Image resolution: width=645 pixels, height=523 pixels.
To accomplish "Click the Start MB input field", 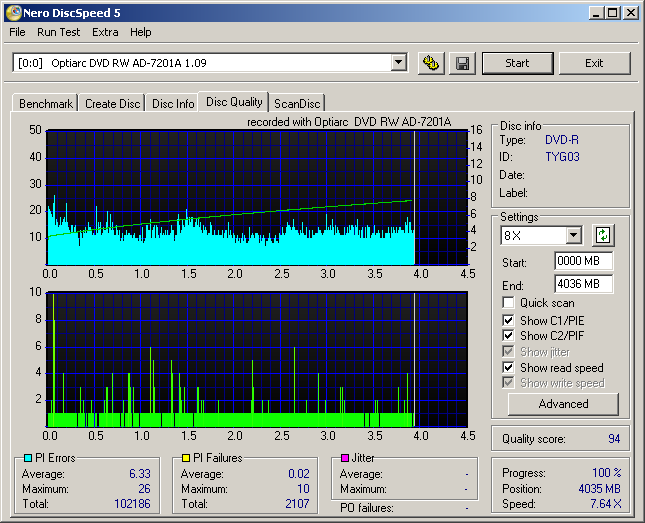I will click(583, 262).
